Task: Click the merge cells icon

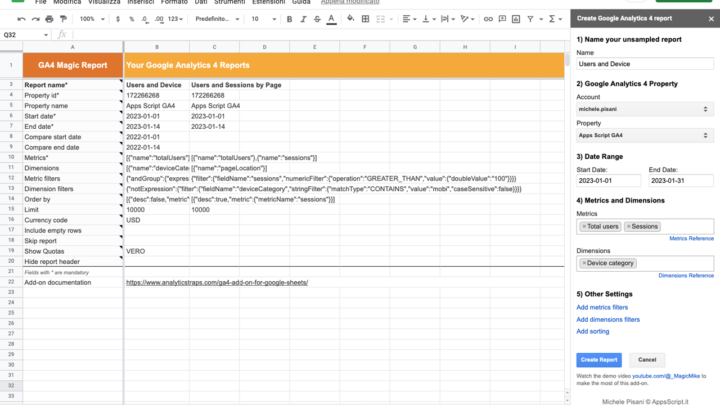Action: [380, 19]
